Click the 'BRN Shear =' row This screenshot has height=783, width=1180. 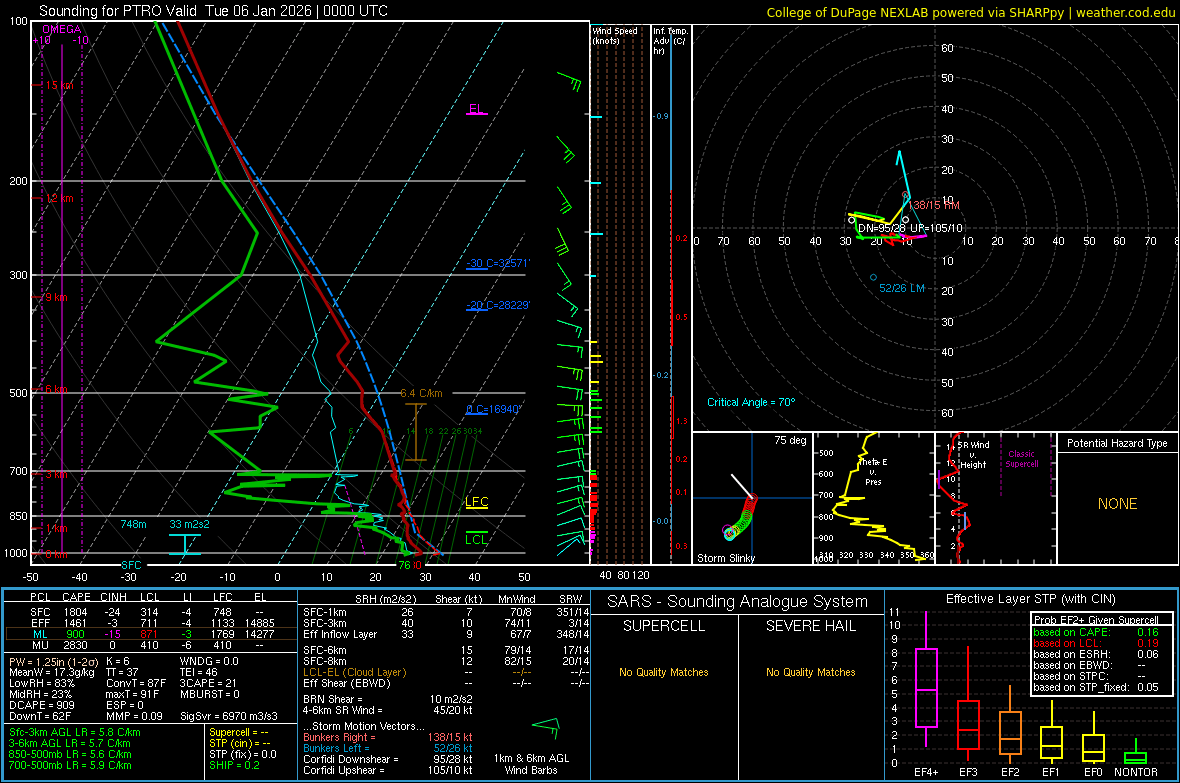387,699
